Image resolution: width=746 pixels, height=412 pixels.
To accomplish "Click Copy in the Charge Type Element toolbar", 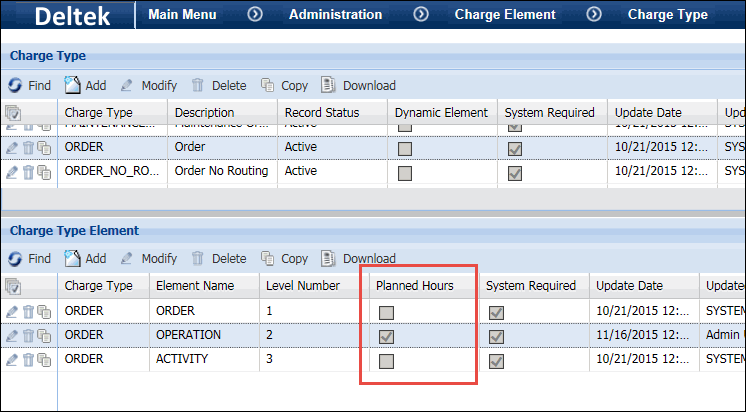I will pyautogui.click(x=283, y=258).
